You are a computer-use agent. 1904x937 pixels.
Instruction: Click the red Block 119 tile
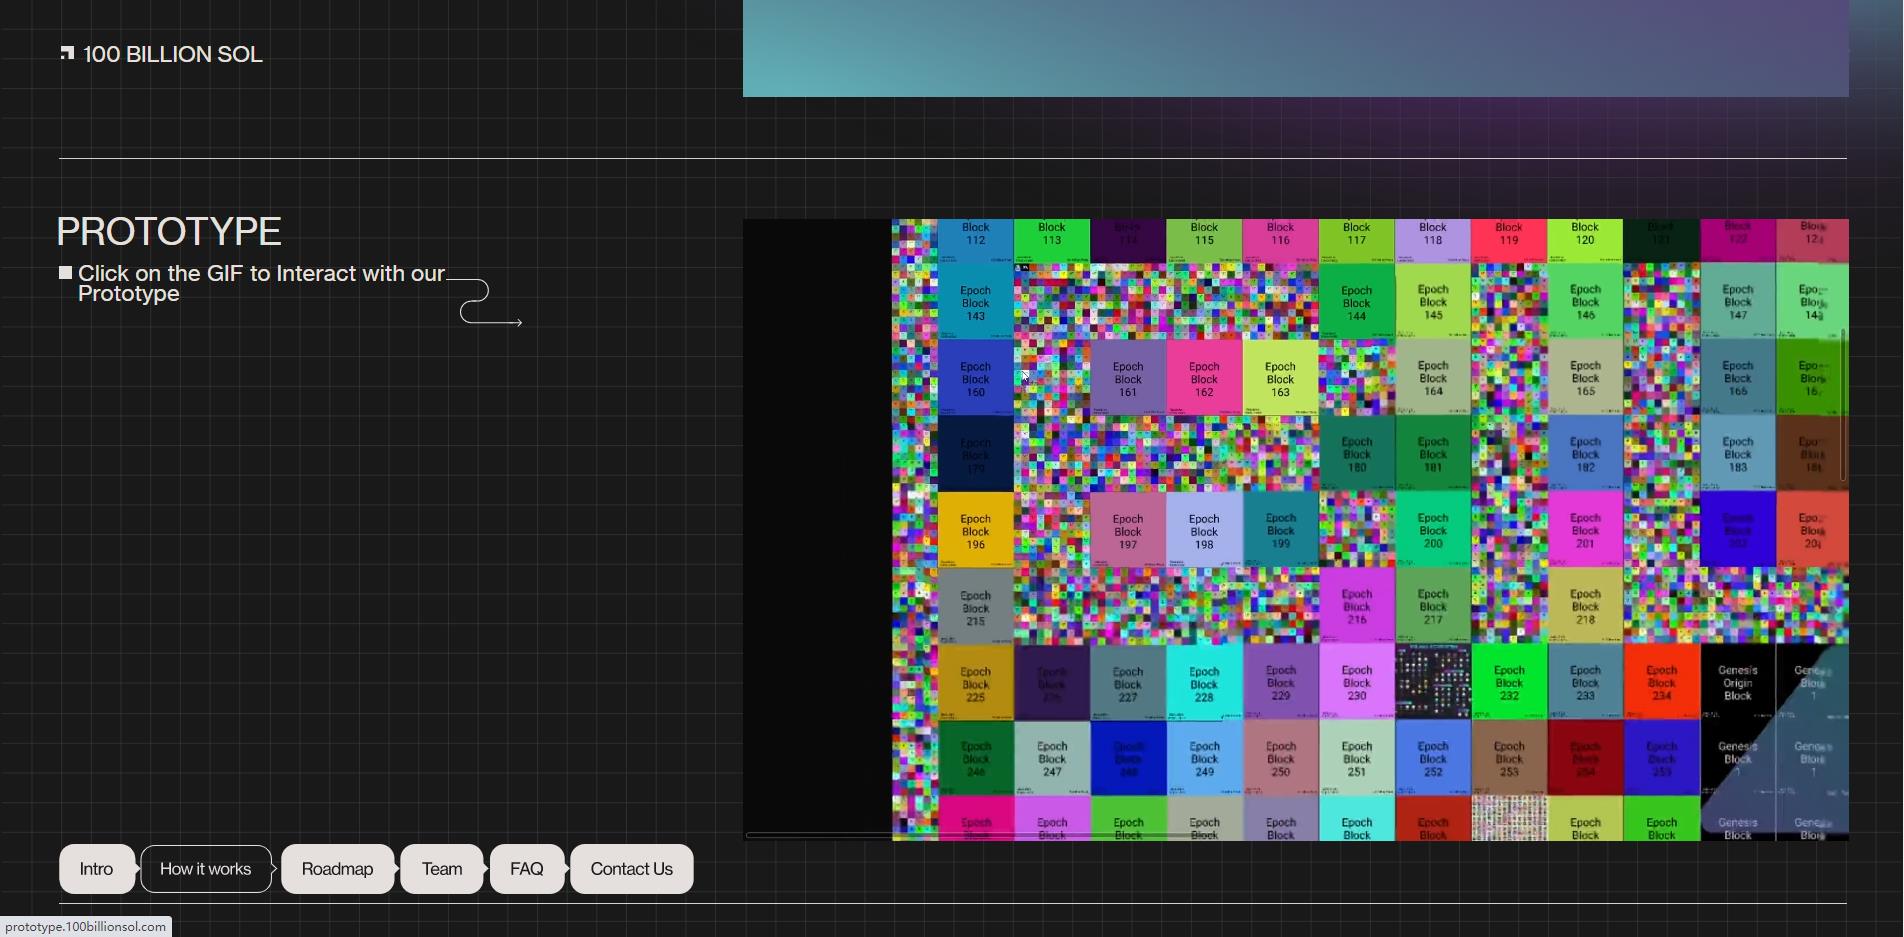coord(1509,241)
